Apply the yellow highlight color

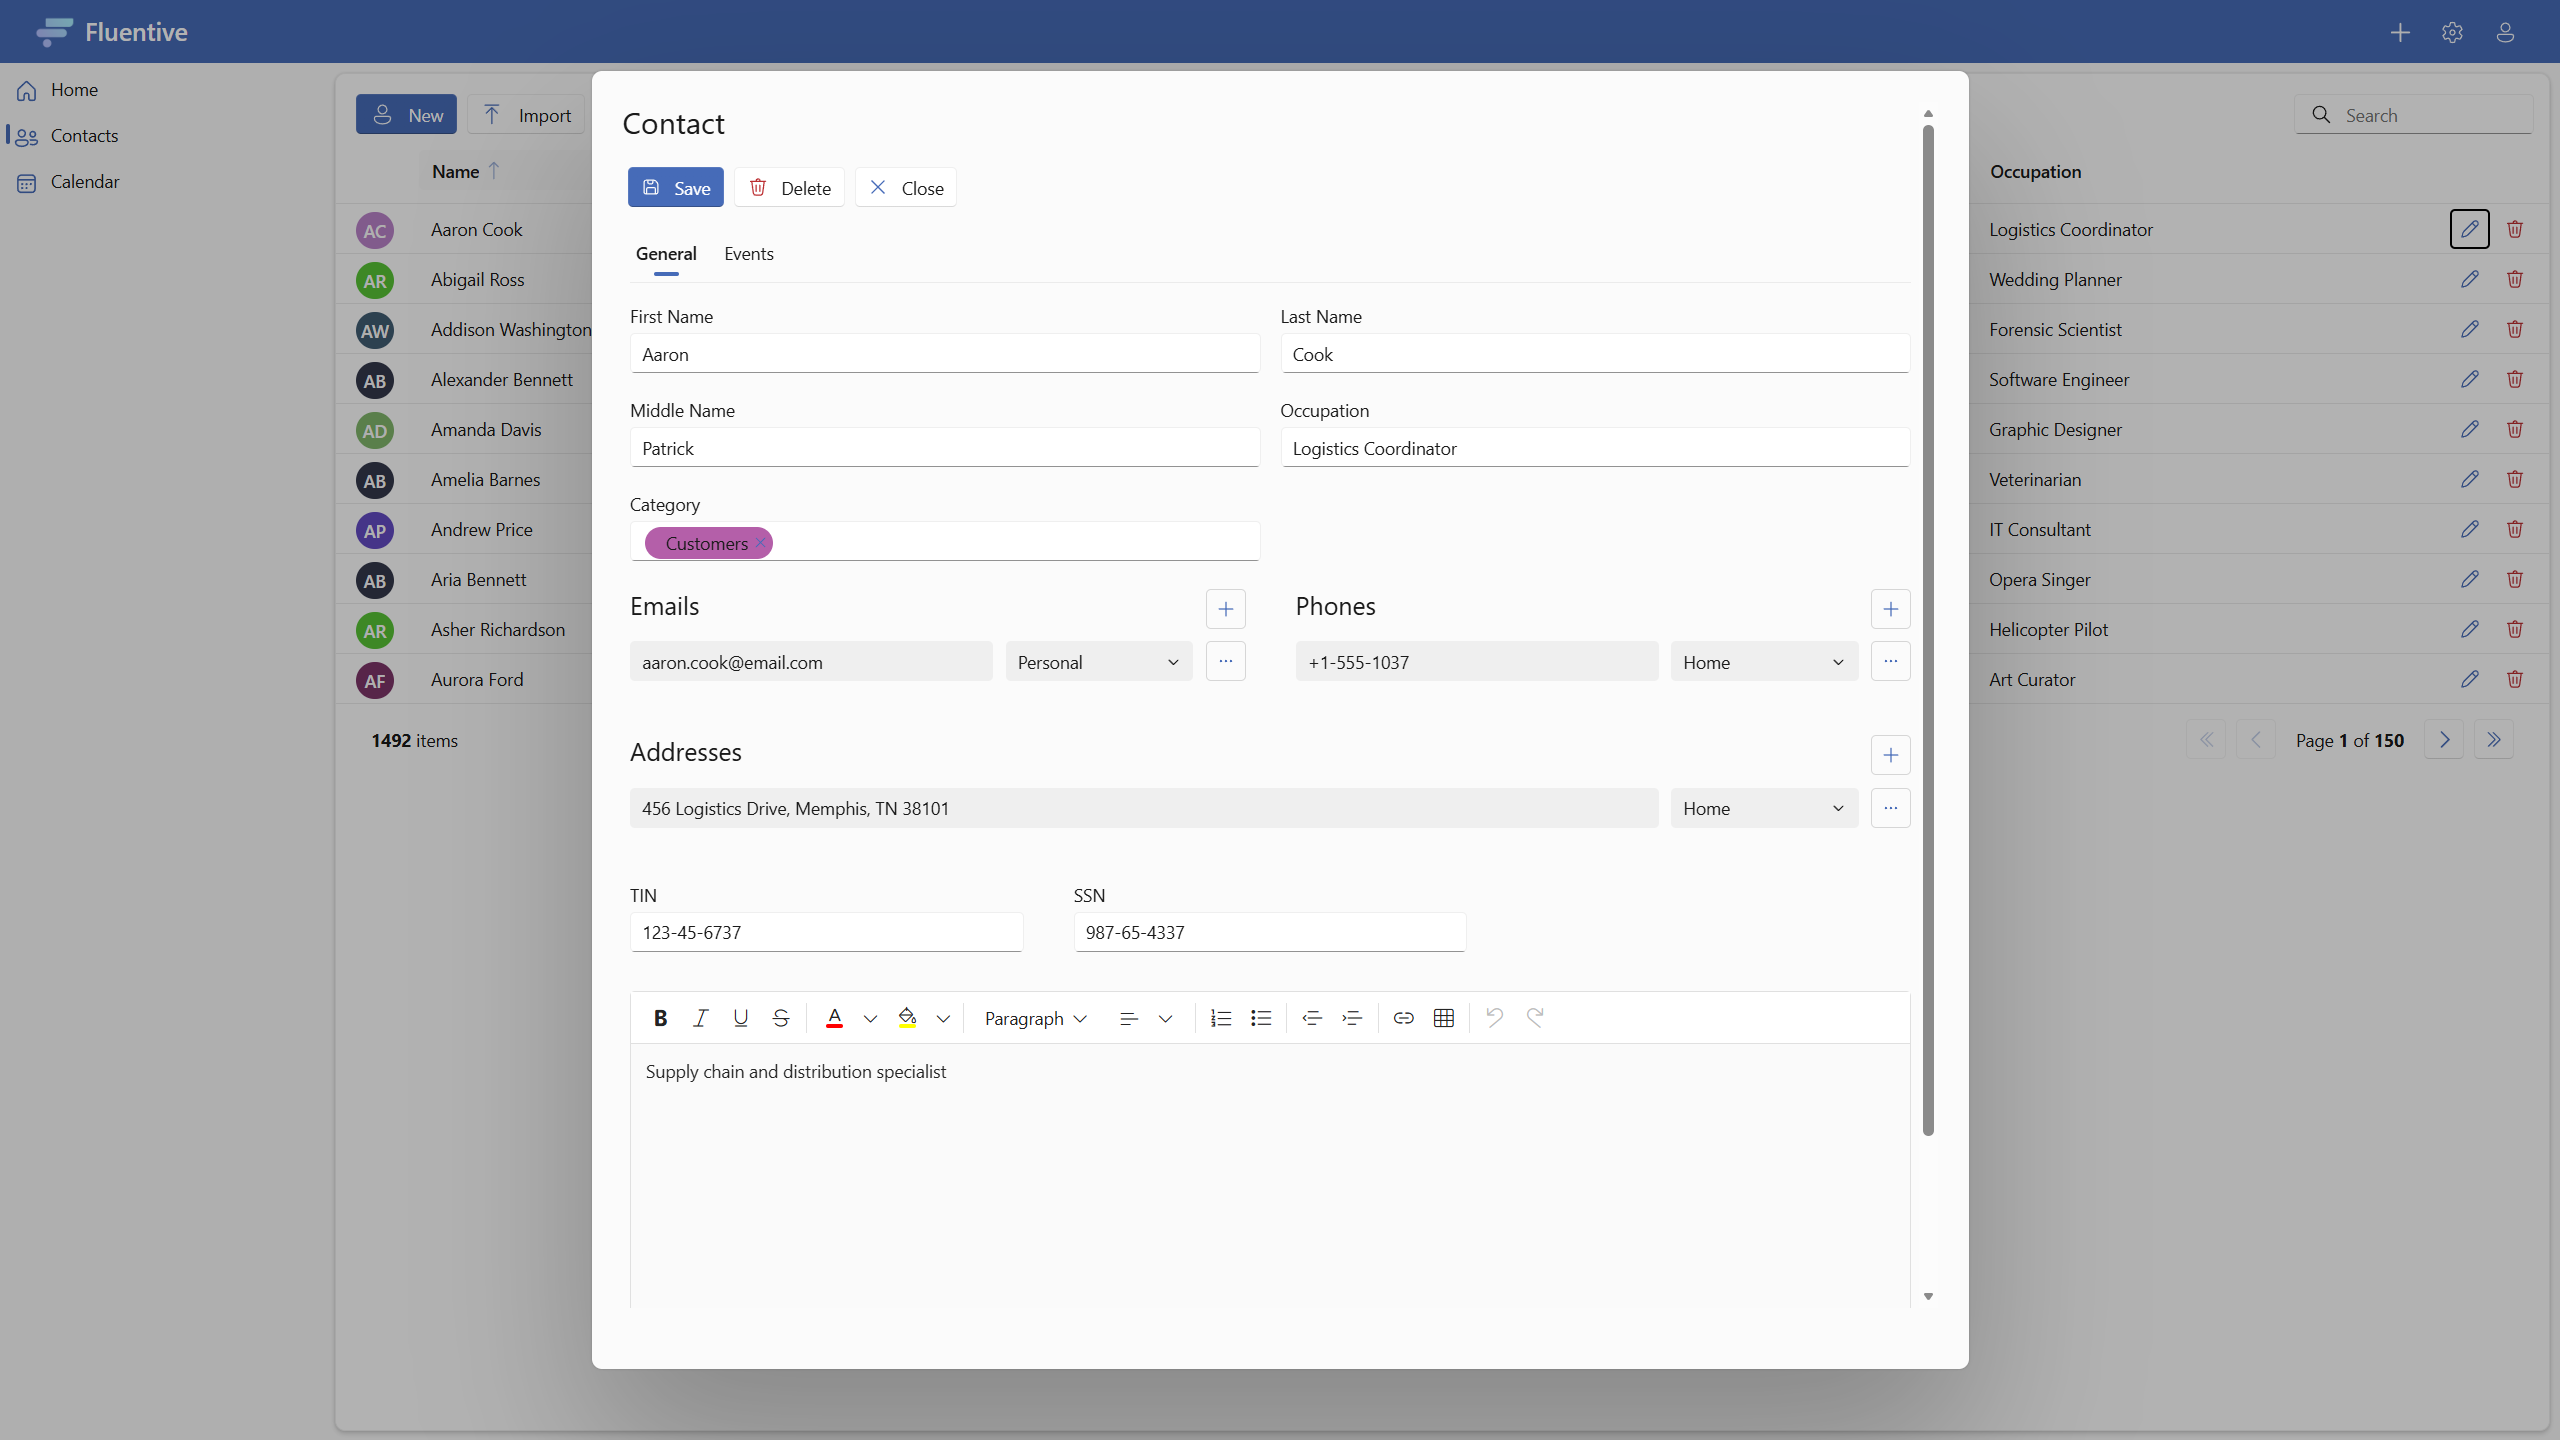click(907, 1018)
